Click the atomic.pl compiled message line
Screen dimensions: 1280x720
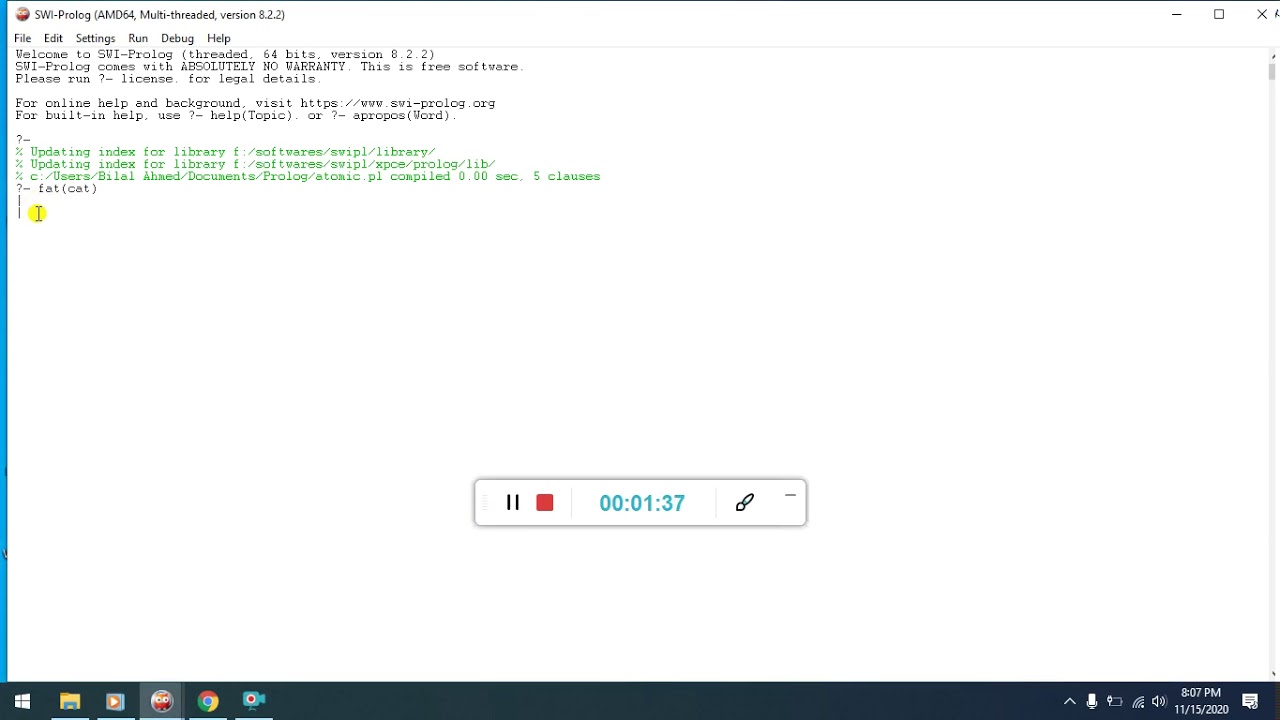[308, 176]
